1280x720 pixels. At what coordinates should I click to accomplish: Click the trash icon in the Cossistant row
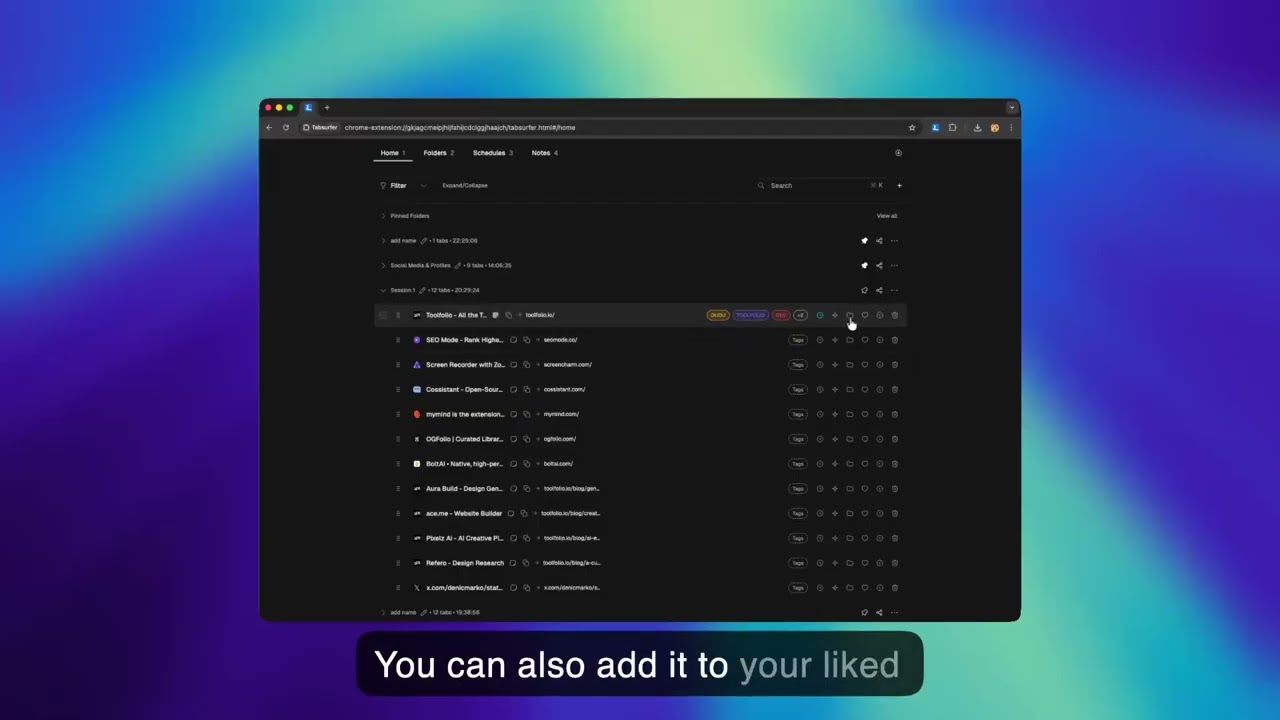[x=895, y=389]
